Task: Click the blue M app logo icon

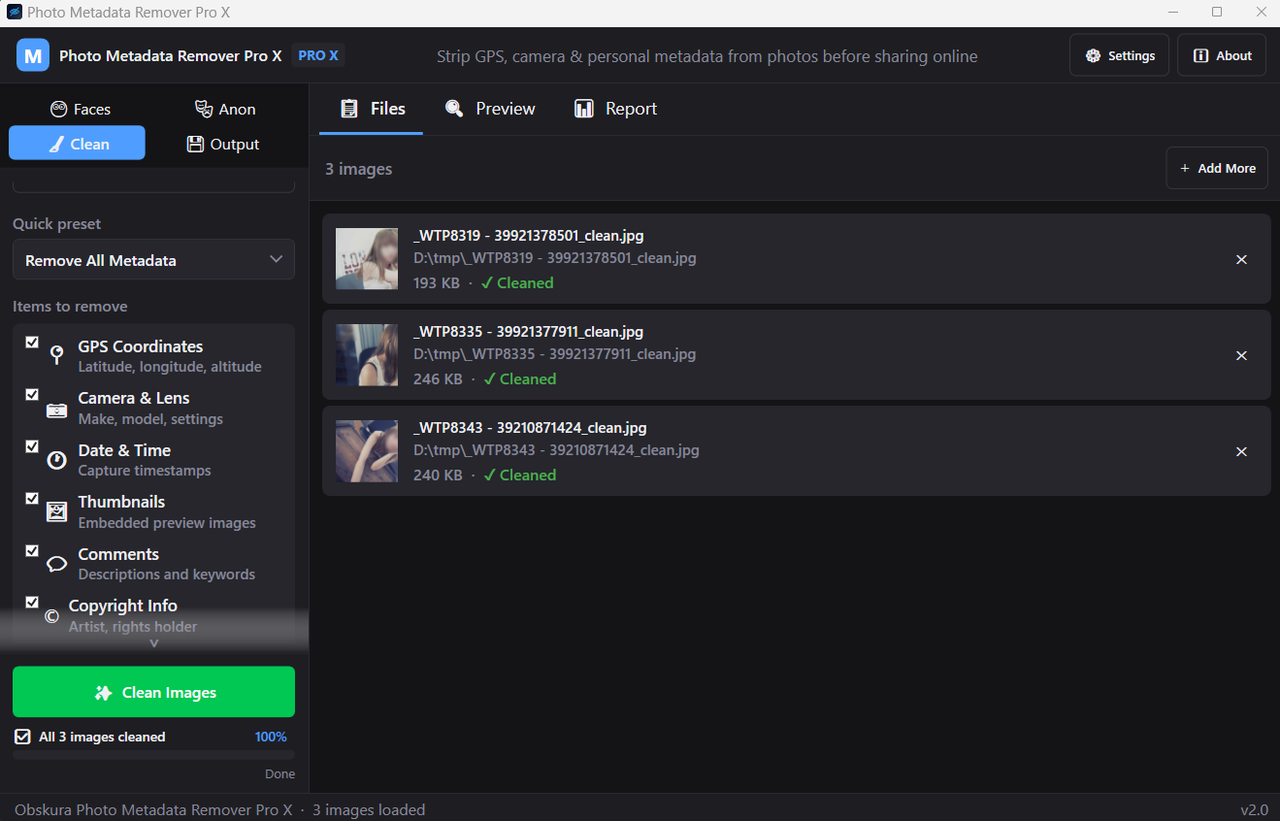Action: [33, 56]
